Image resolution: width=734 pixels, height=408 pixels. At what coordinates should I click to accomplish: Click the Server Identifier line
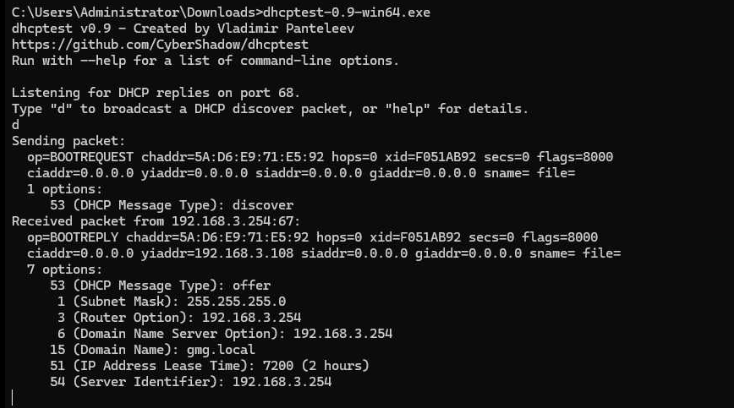[190, 381]
